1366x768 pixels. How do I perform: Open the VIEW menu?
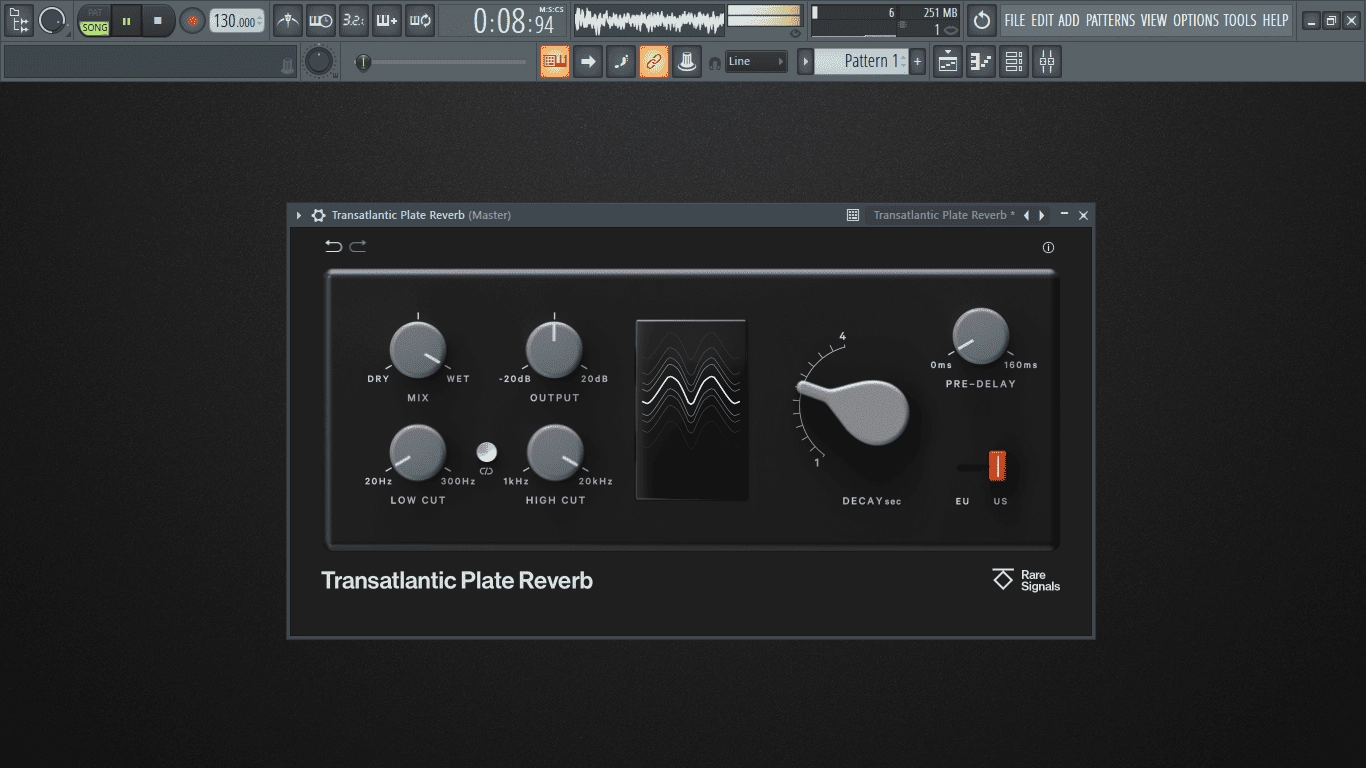click(1154, 20)
